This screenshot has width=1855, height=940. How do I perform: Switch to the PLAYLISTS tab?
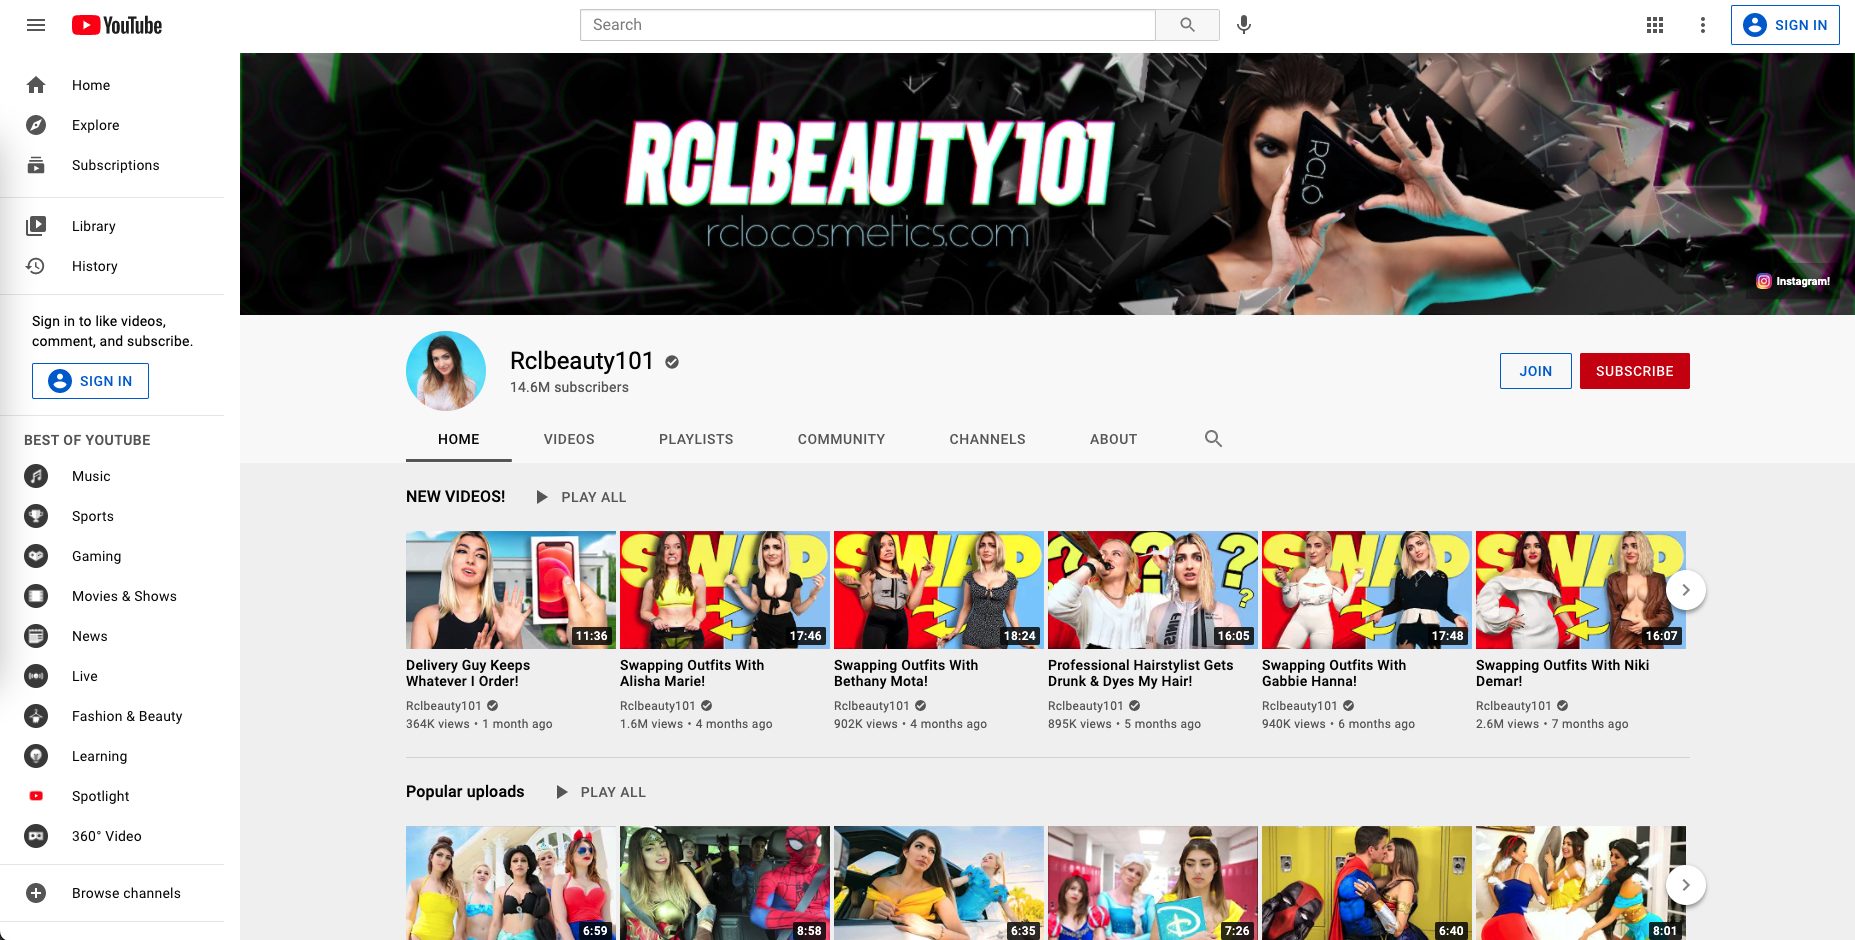tap(696, 439)
